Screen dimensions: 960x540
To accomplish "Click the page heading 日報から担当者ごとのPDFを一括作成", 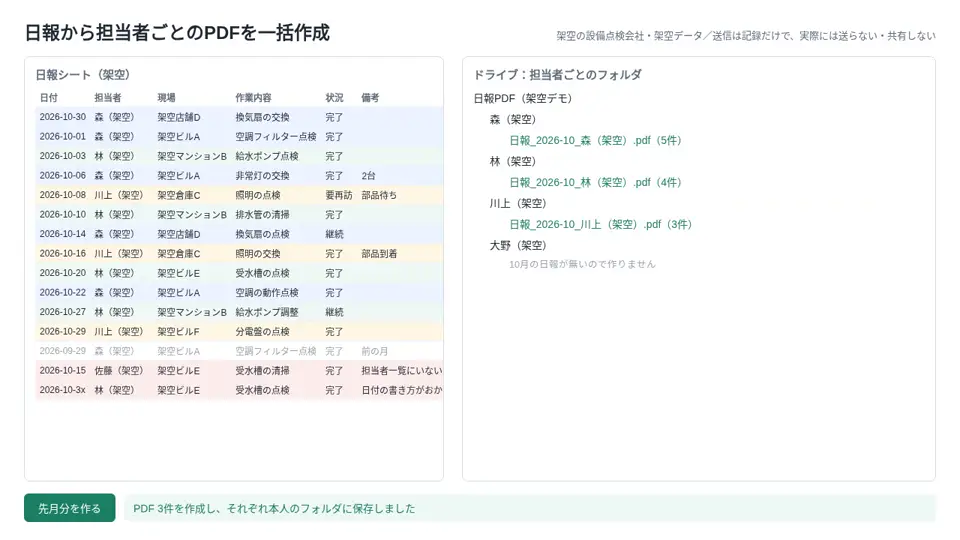I will tap(177, 32).
